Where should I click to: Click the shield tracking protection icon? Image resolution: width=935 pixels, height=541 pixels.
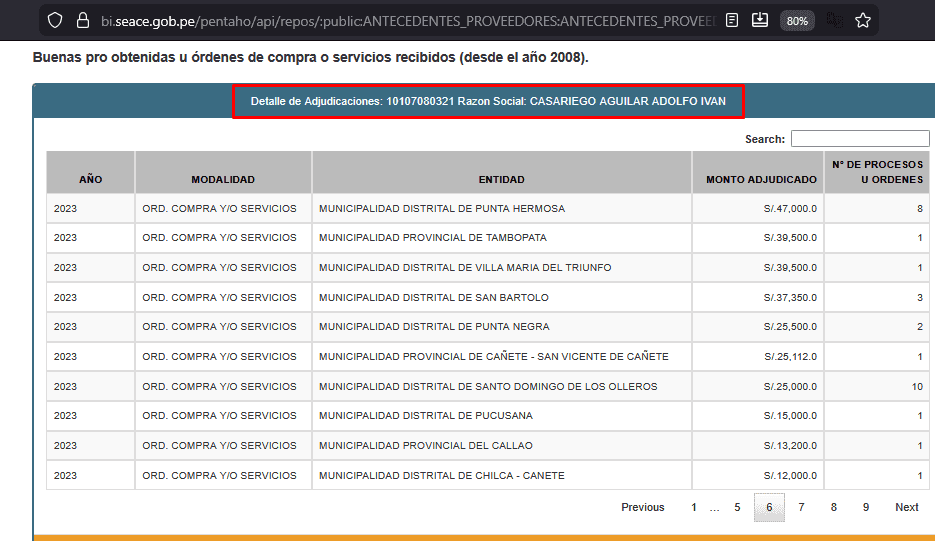point(55,21)
